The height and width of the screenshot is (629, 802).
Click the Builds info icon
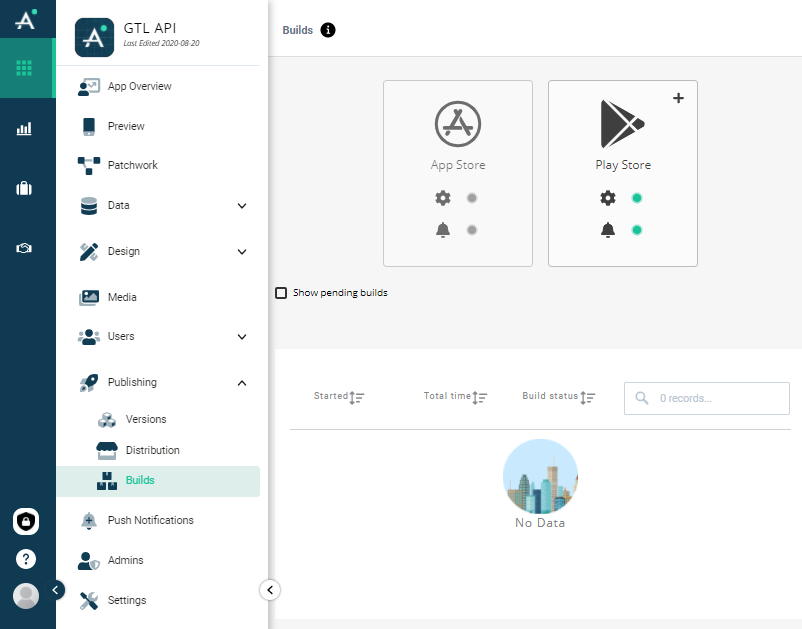(328, 30)
